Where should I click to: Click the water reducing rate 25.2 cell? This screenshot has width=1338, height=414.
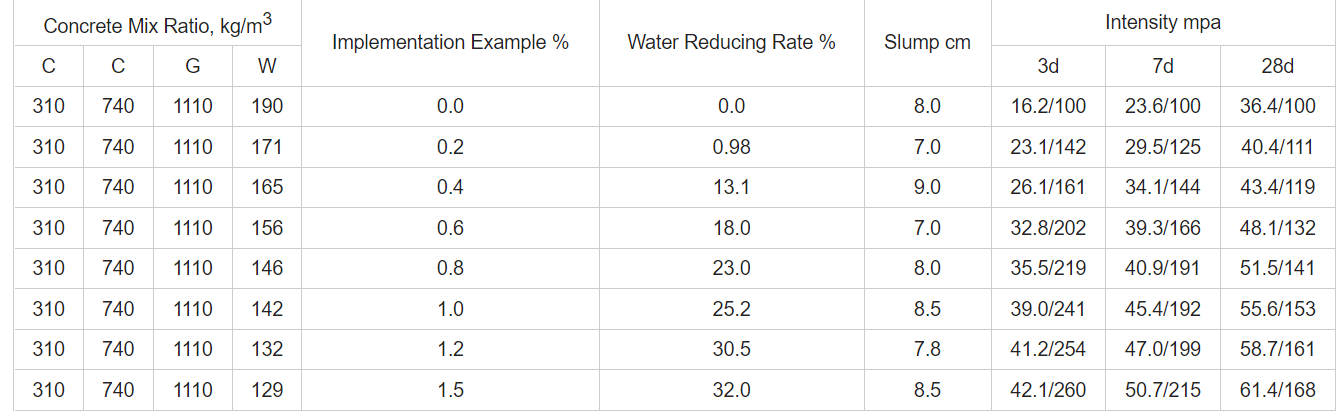point(731,309)
